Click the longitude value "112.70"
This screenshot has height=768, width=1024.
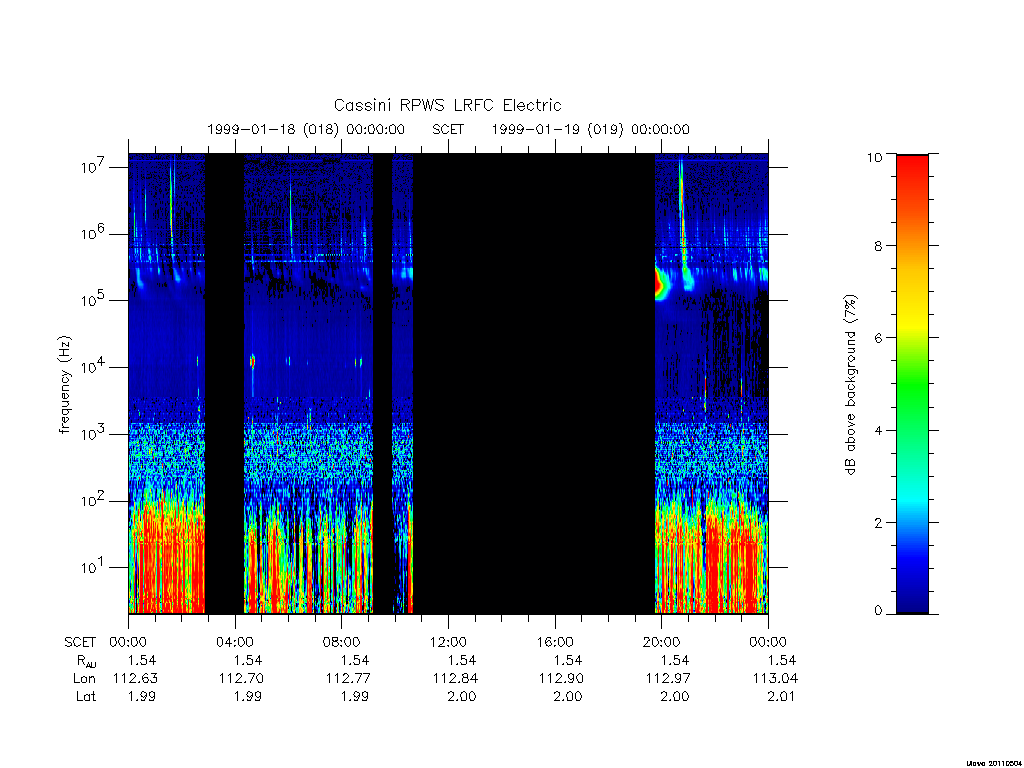(x=241, y=679)
